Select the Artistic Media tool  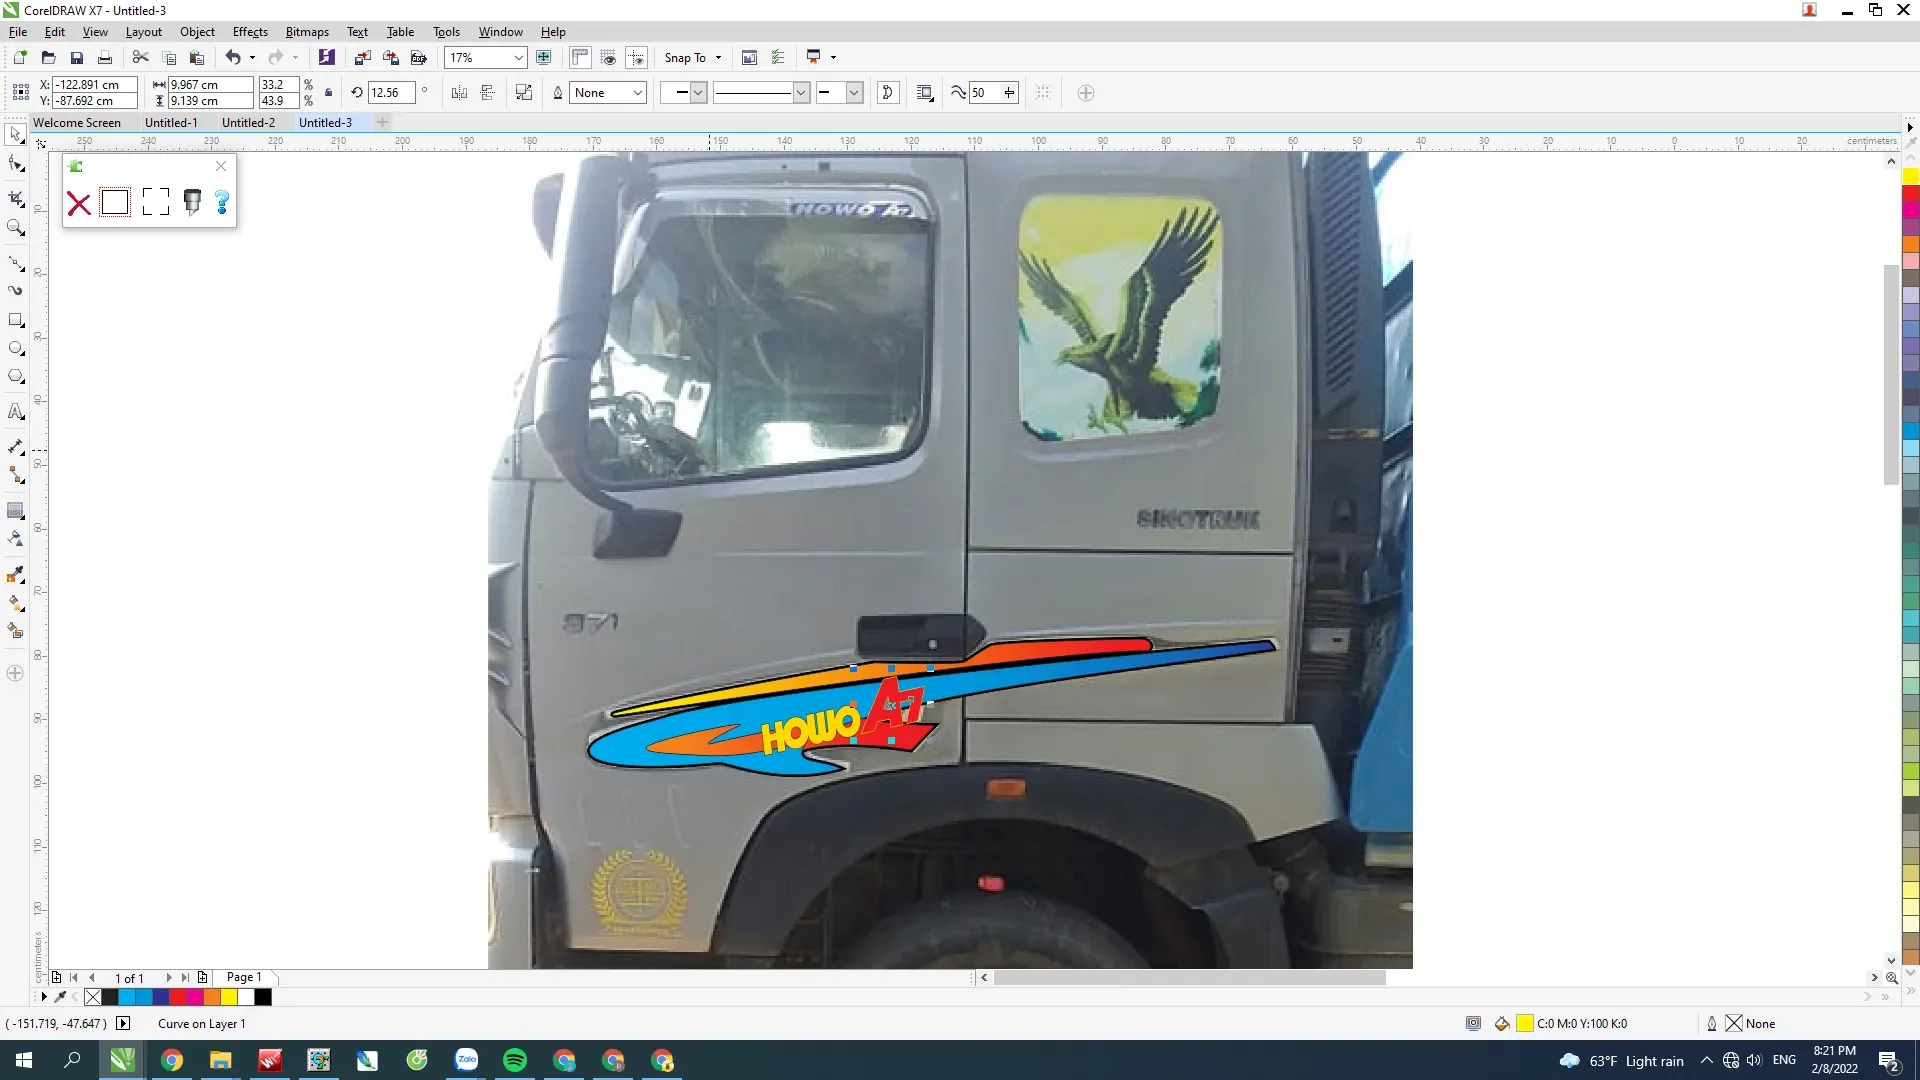pos(16,291)
